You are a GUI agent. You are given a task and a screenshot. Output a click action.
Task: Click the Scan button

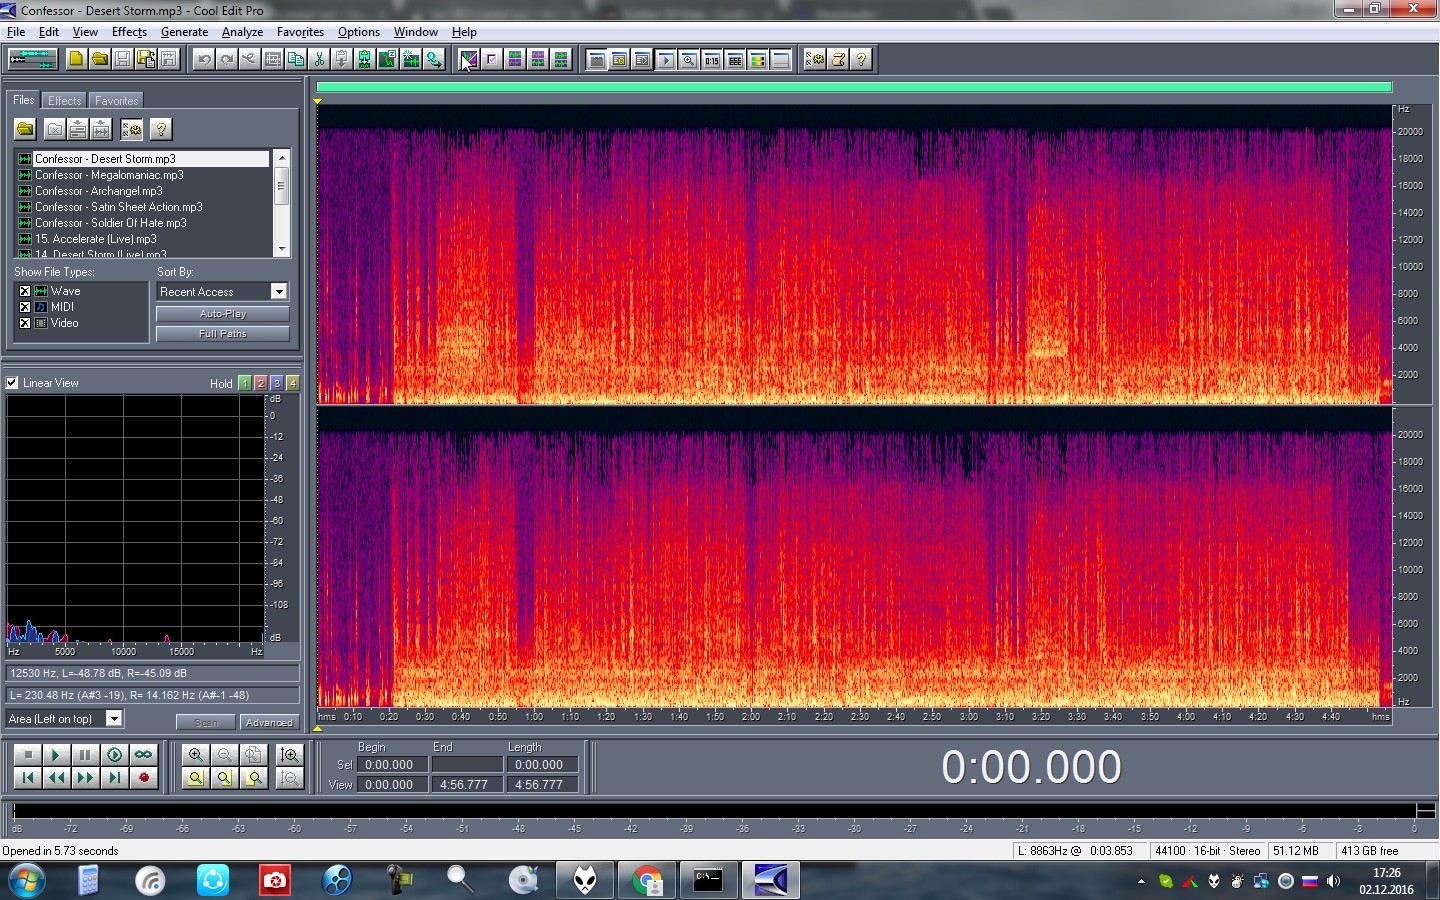coord(206,722)
